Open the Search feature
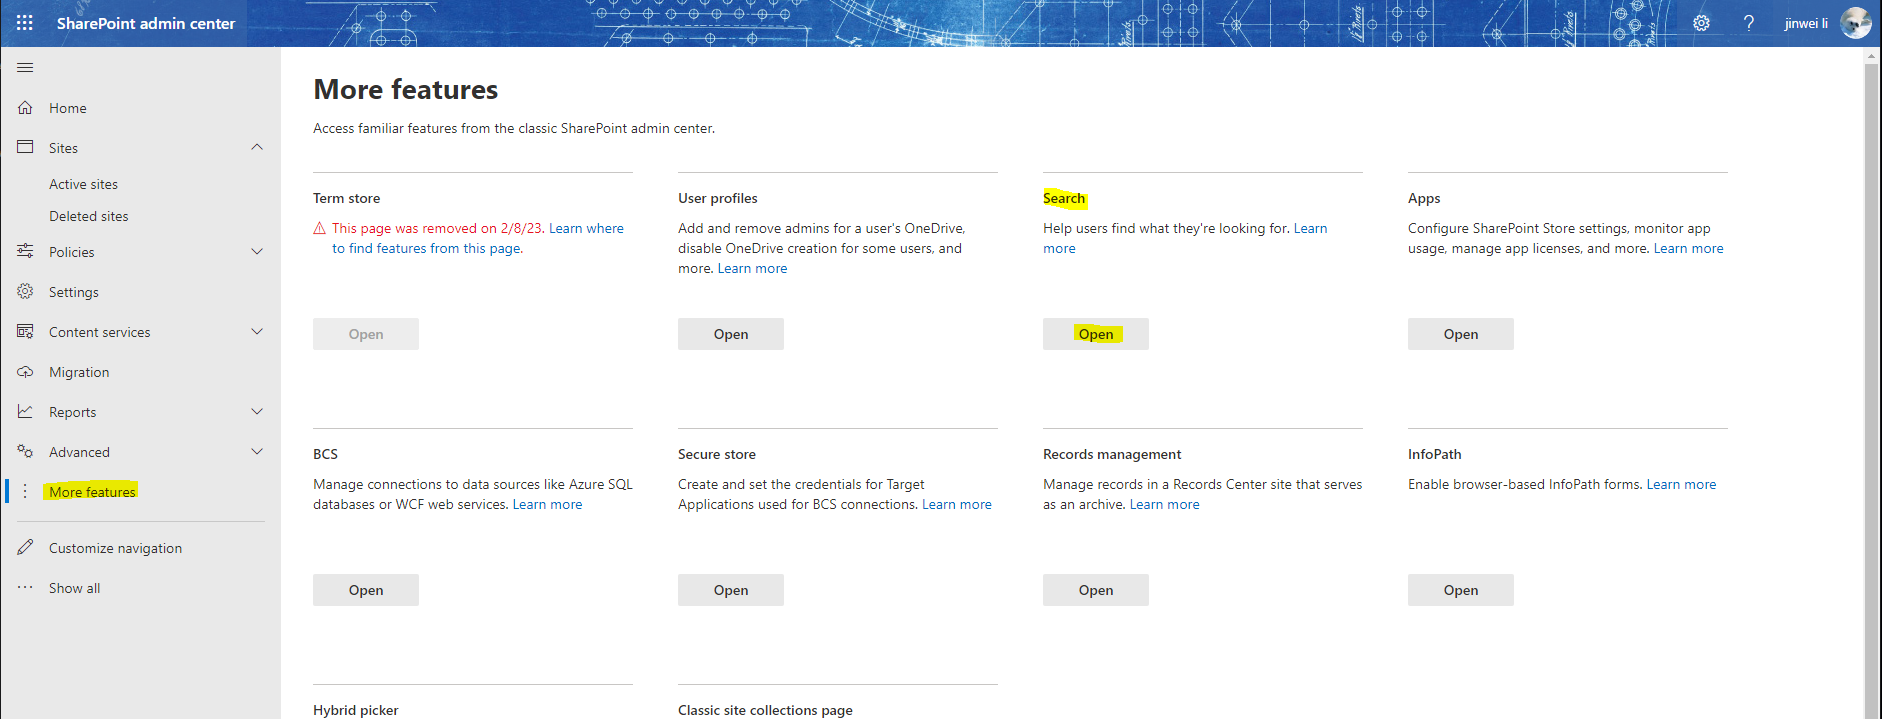 pyautogui.click(x=1096, y=334)
